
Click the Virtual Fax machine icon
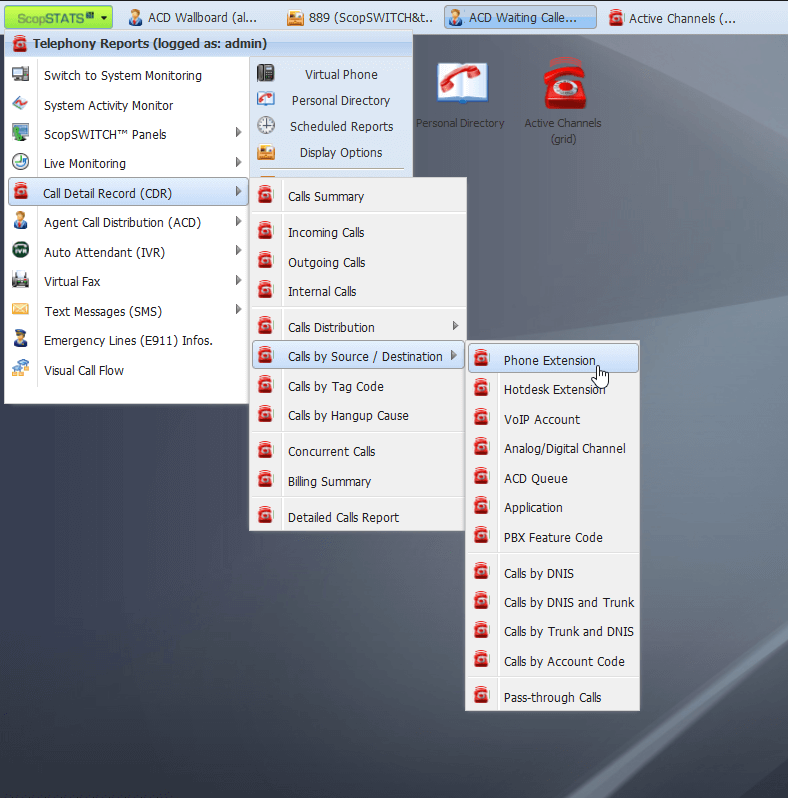[21, 281]
